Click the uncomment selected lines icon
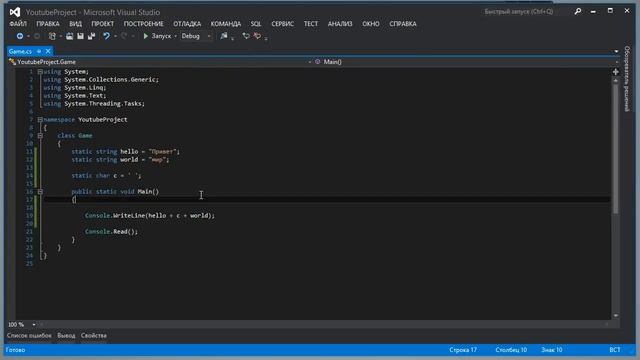 tap(257, 36)
